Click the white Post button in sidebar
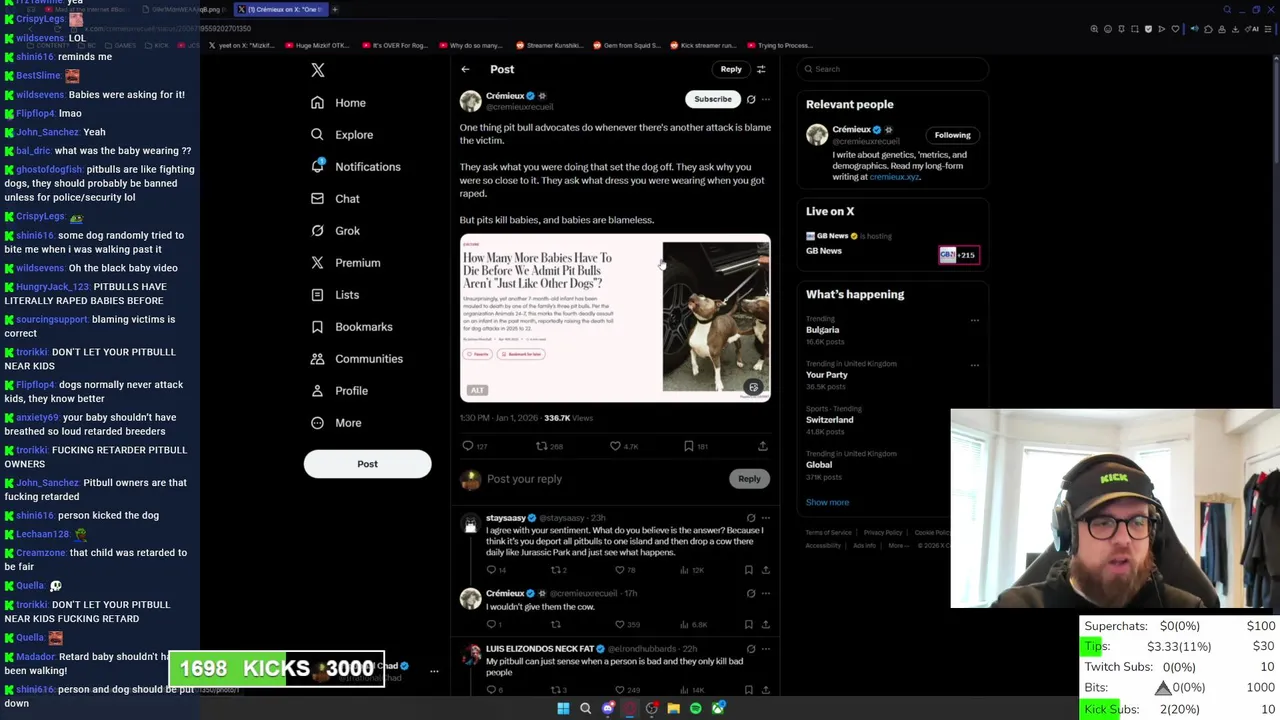 click(x=367, y=464)
